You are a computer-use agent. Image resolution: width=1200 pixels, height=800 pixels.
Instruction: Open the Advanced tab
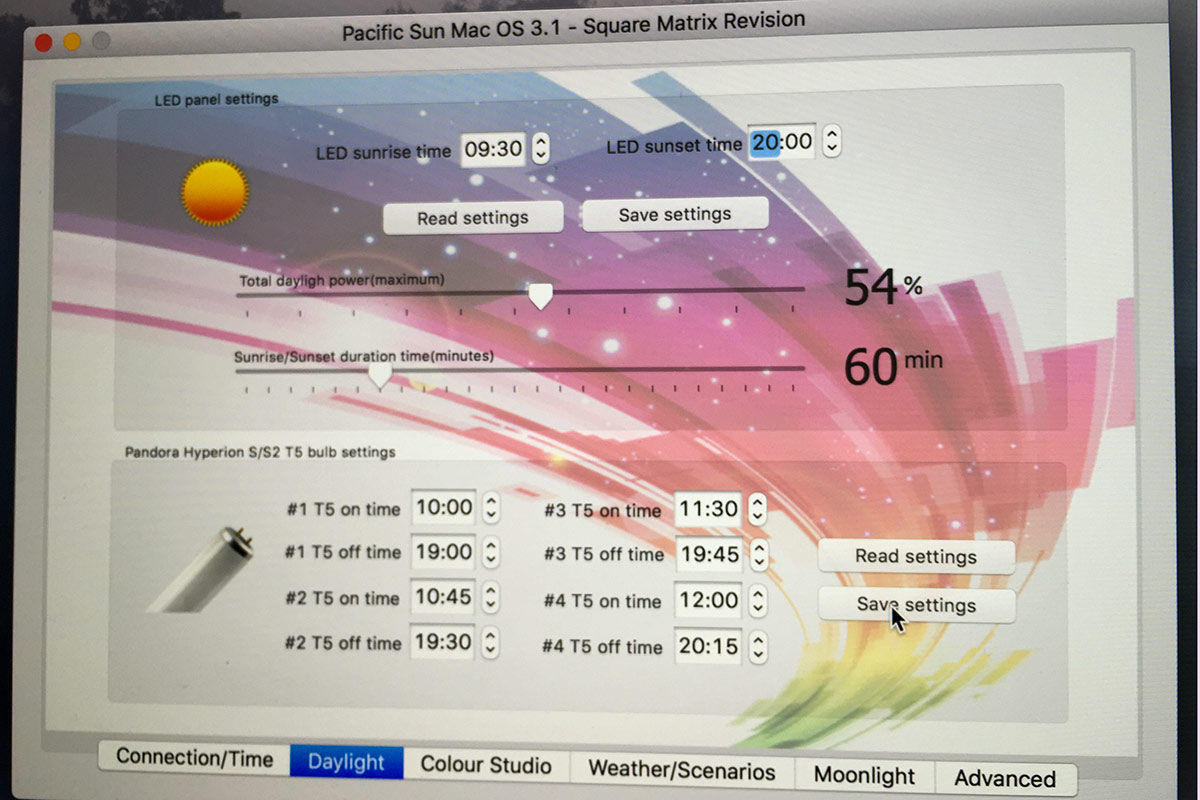1004,778
